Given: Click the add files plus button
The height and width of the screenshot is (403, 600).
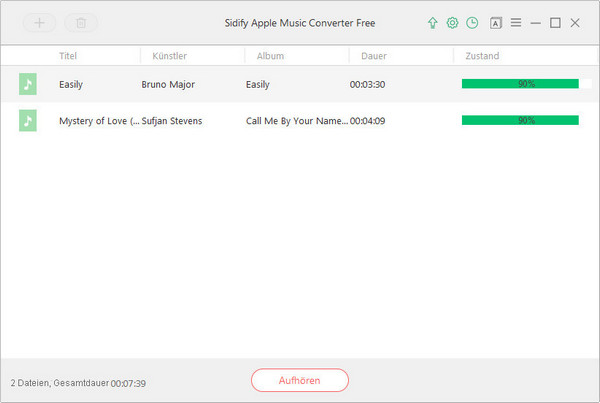Looking at the screenshot, I should 39,23.
